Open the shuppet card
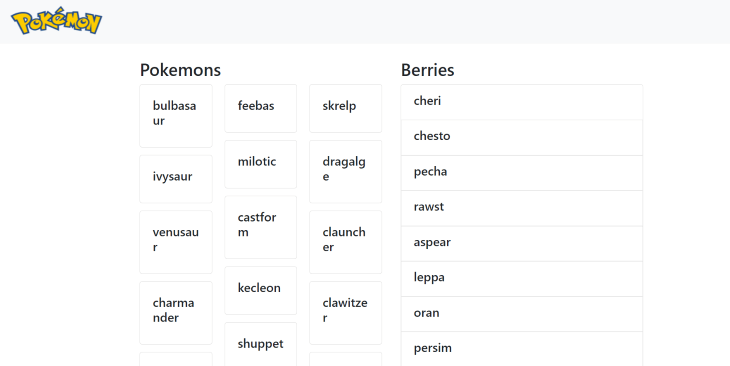The image size is (730, 366). (x=261, y=344)
